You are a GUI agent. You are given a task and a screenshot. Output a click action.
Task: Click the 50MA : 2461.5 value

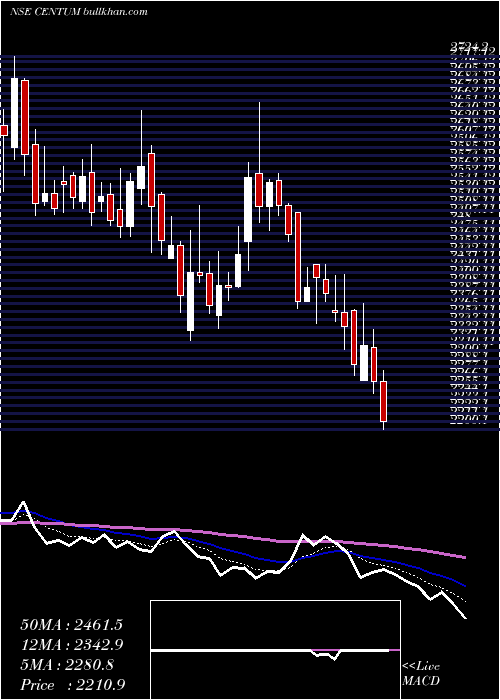coord(71,625)
